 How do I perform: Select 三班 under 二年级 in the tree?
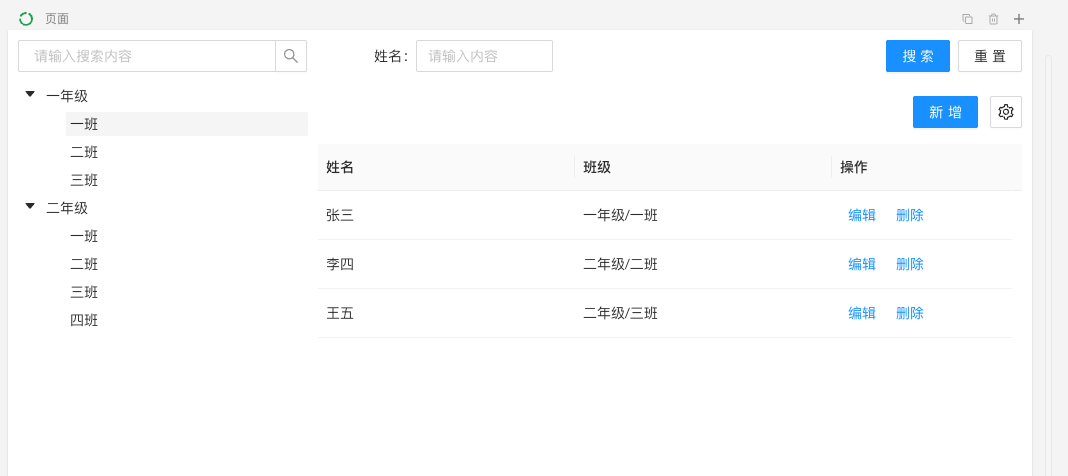tap(84, 292)
